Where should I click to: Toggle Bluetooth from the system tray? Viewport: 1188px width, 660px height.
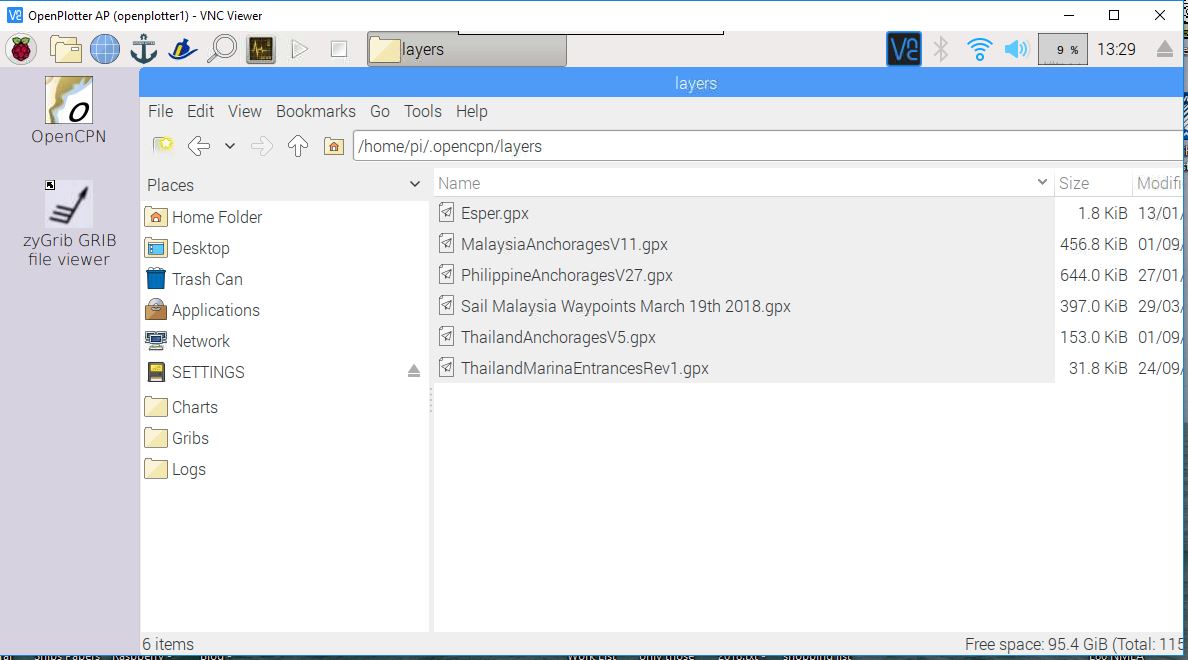coord(940,48)
